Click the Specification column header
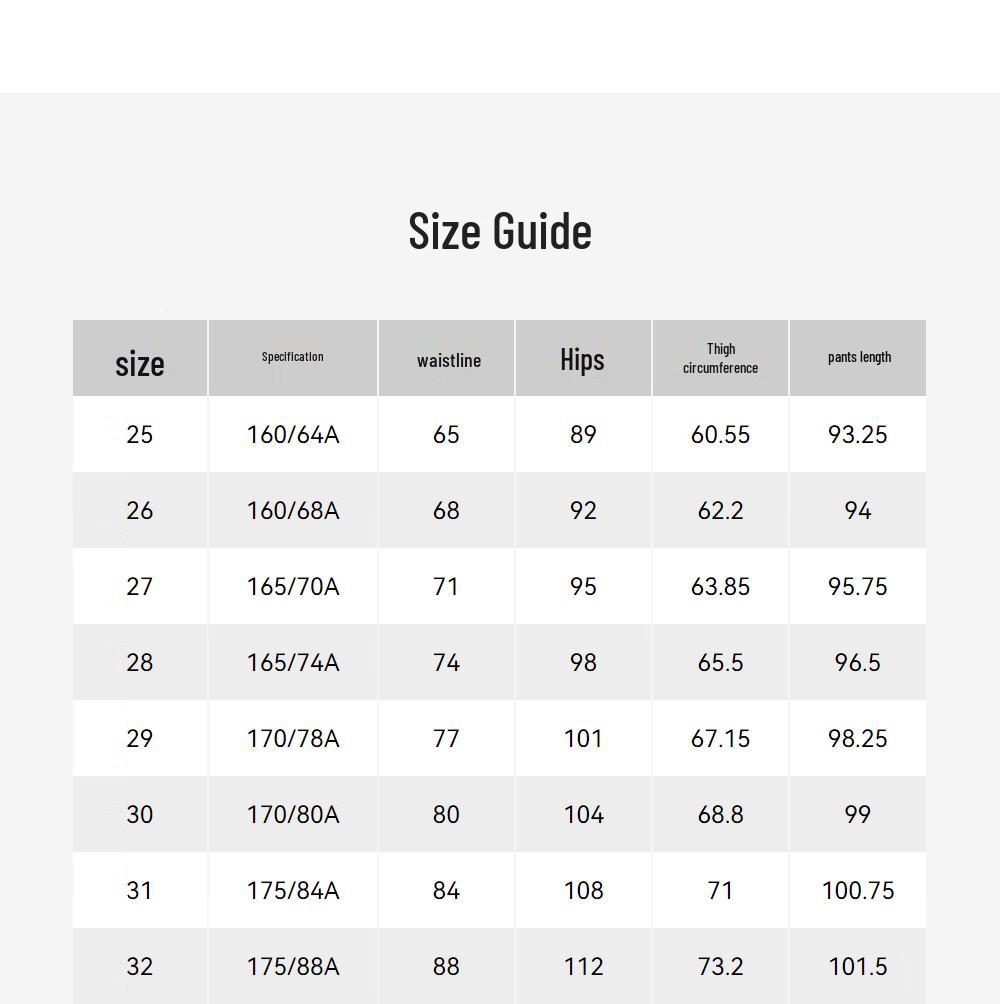The width and height of the screenshot is (1000, 1004). tap(293, 357)
